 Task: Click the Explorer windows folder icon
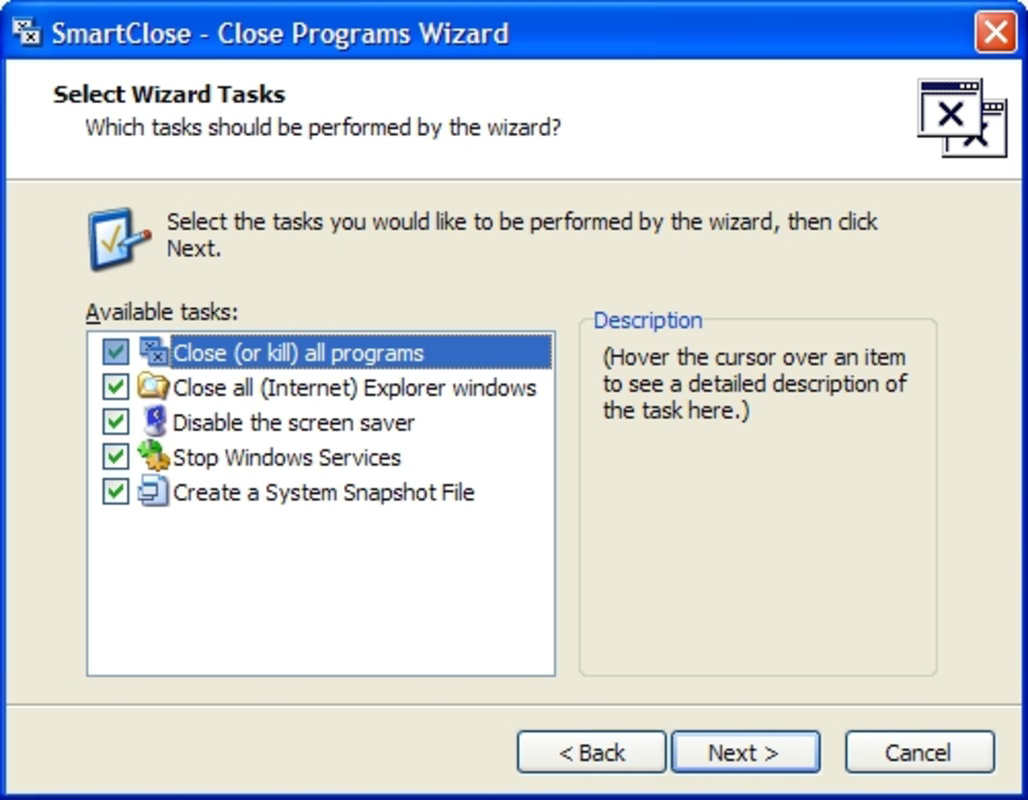tap(153, 387)
